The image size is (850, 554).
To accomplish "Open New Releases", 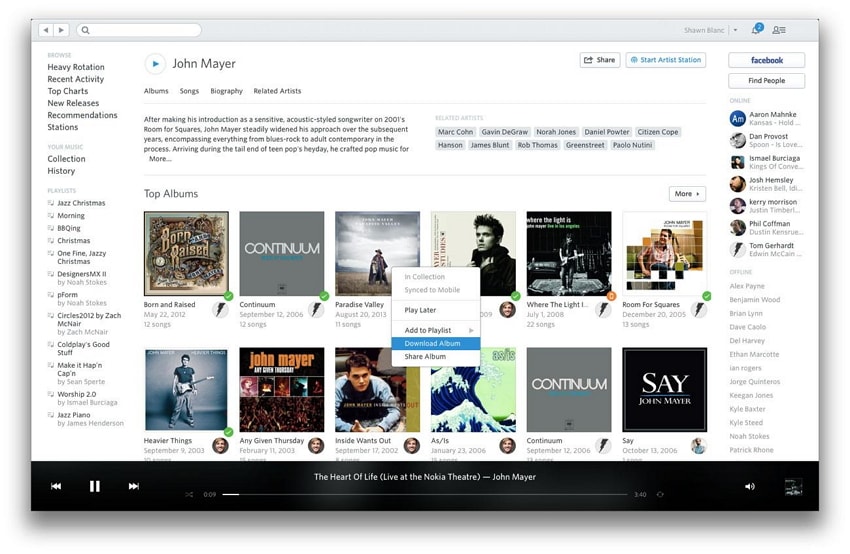I will 73,103.
